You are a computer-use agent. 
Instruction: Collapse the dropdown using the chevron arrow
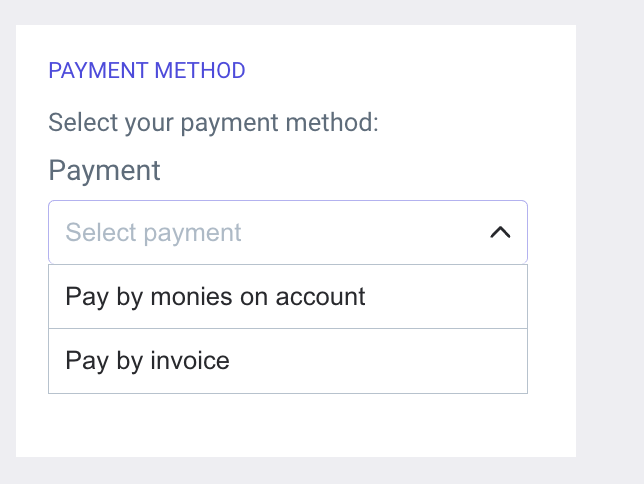500,233
